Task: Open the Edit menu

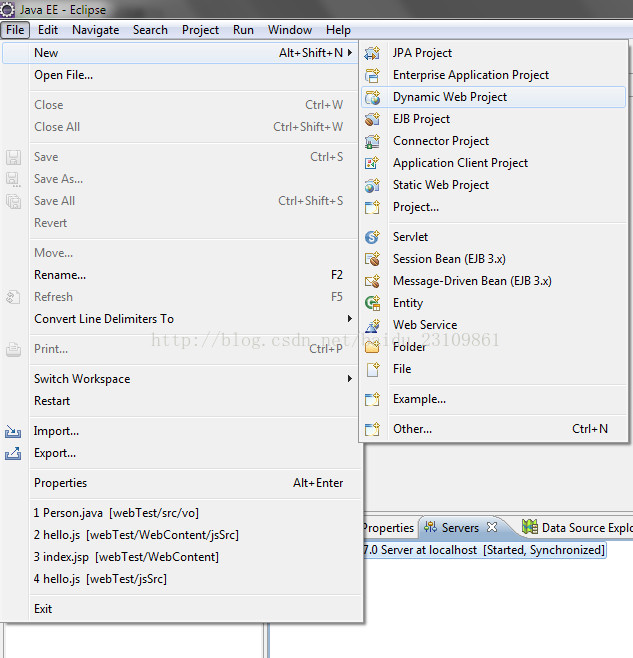Action: click(x=48, y=30)
